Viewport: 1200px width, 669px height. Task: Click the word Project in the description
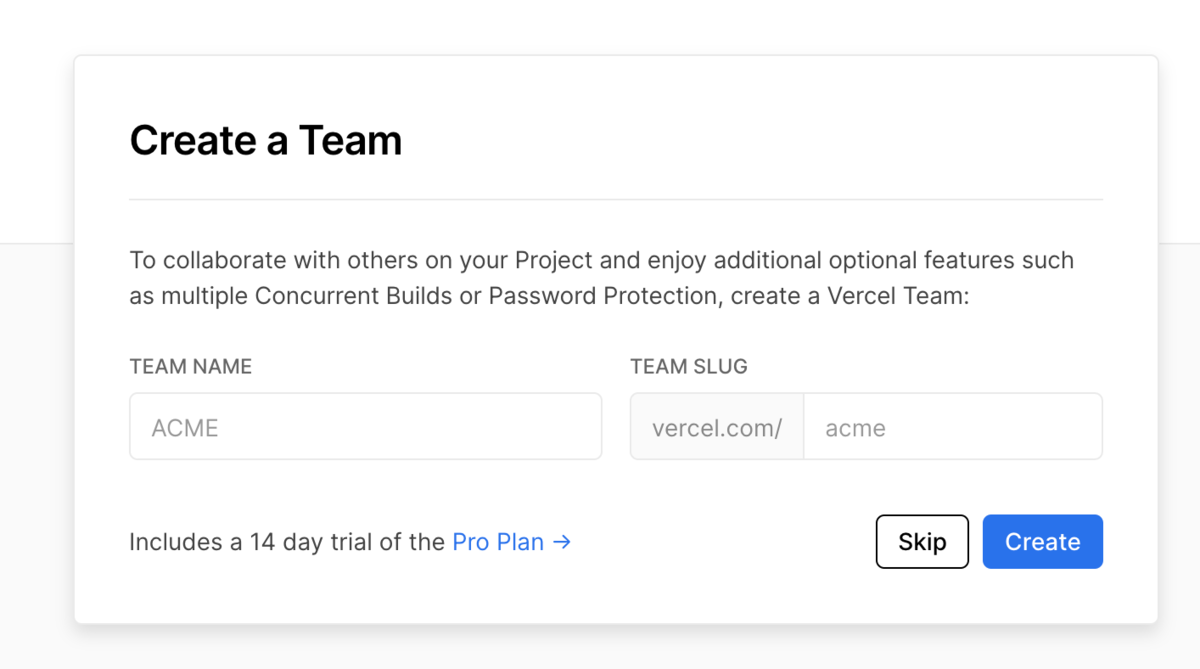tap(553, 260)
